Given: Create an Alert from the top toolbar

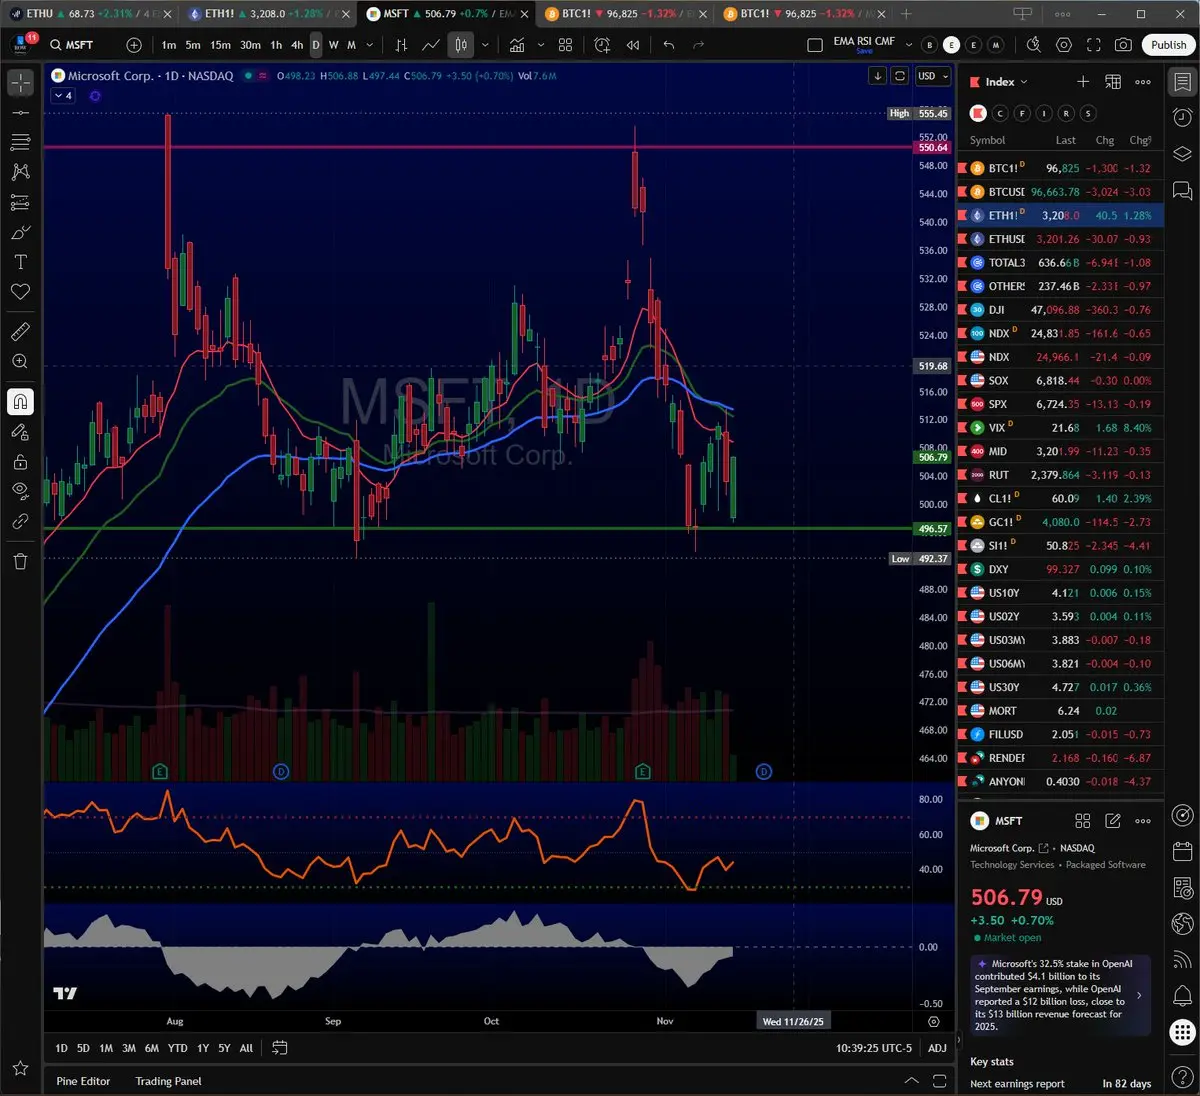Looking at the screenshot, I should [602, 45].
